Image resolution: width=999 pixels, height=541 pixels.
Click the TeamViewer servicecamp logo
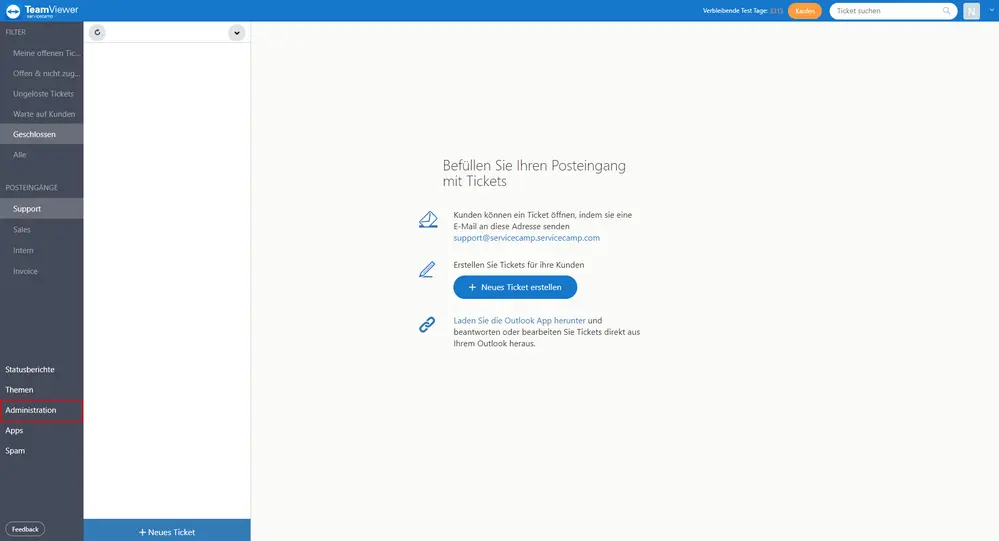click(x=42, y=11)
